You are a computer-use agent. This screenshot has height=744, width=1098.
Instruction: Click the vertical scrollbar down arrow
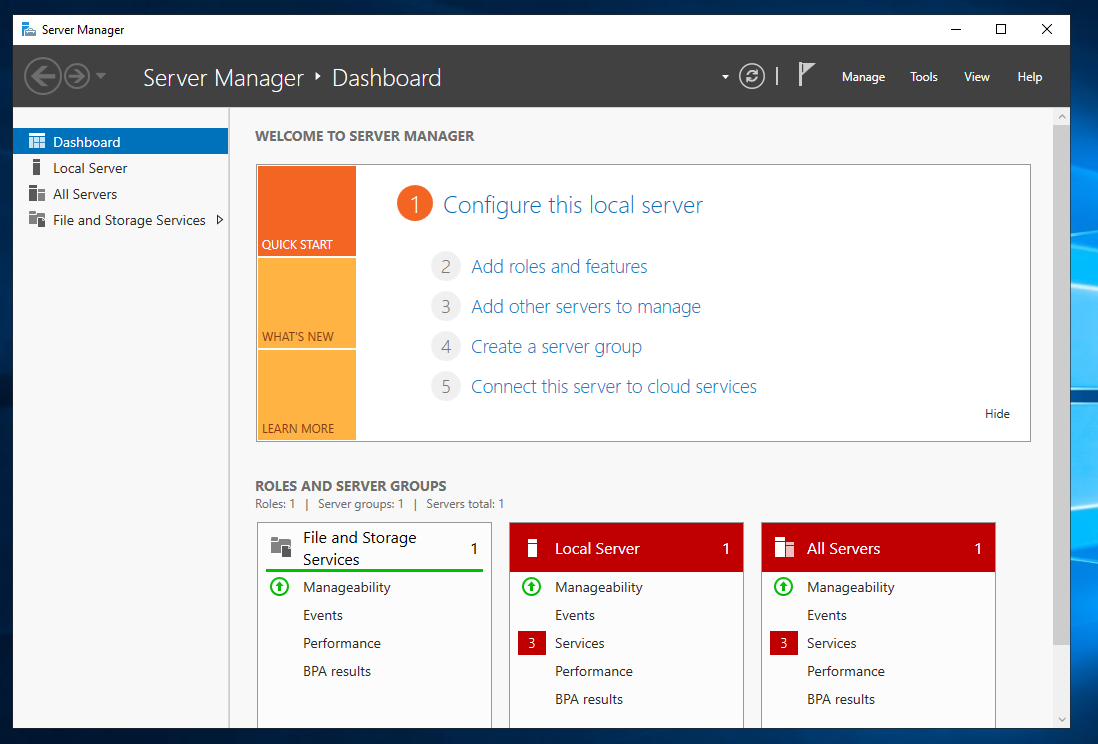[1061, 718]
